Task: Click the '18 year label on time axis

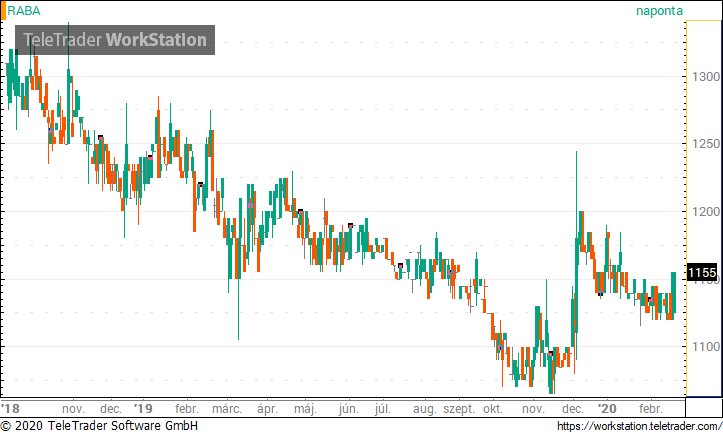Action: pyautogui.click(x=11, y=409)
